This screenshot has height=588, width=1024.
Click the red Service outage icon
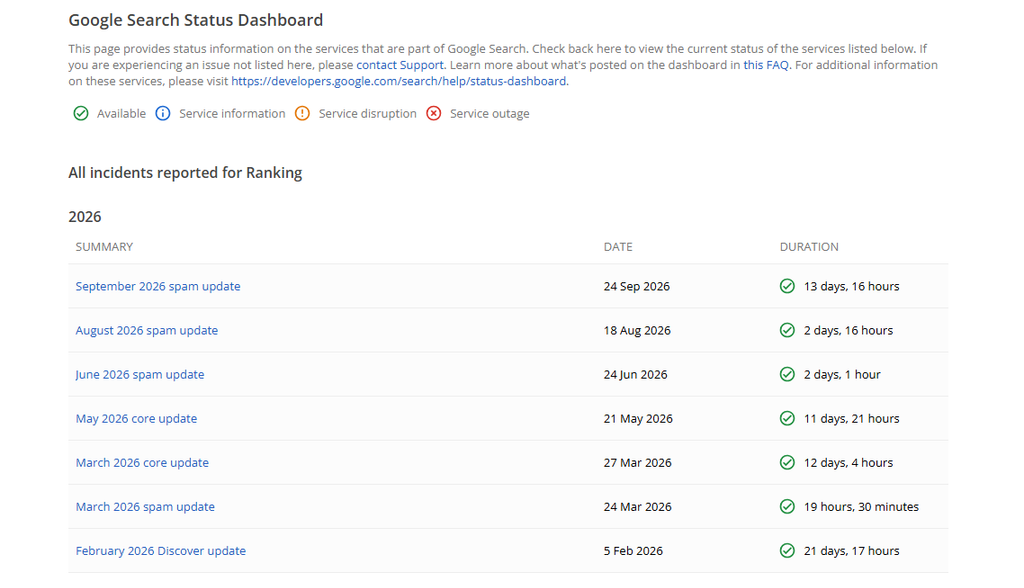point(434,114)
